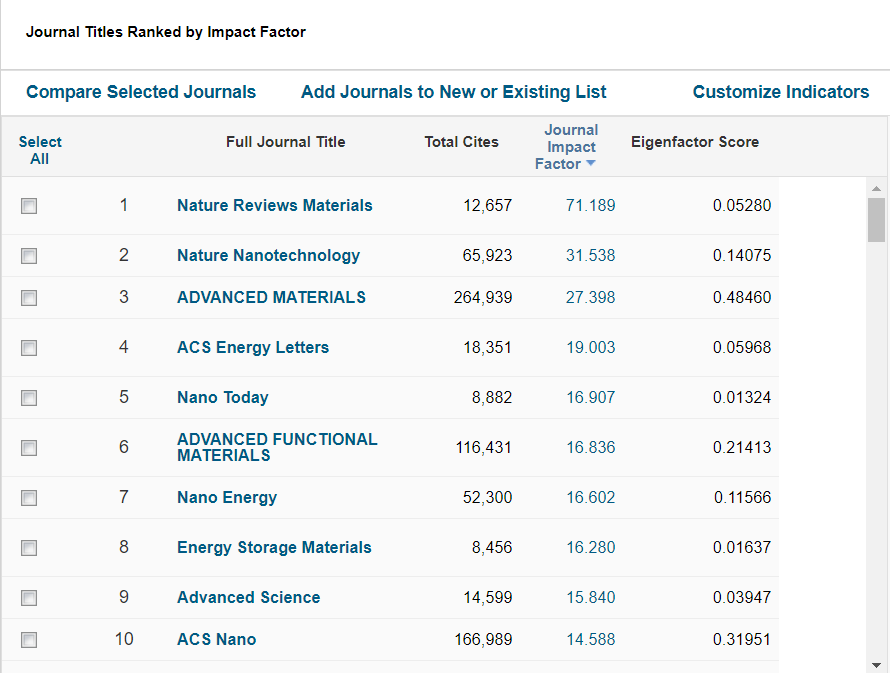This screenshot has height=673, width=890.
Task: Click total cites value 52,300
Action: 488,497
